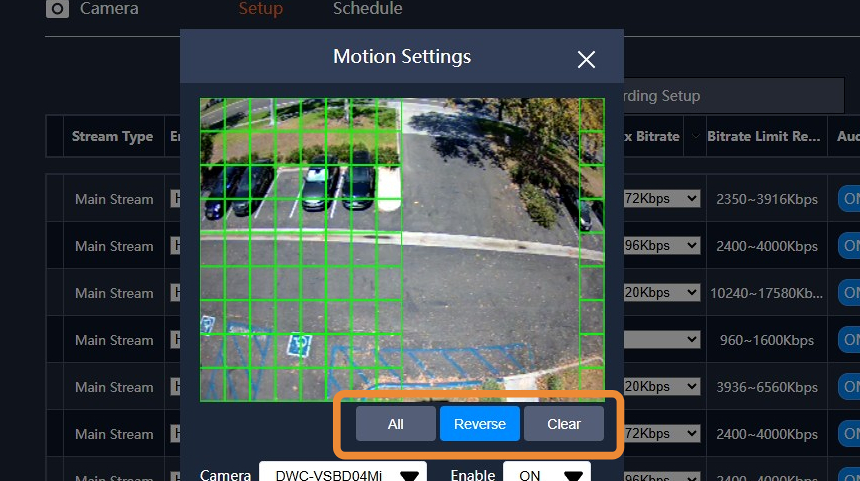Open bitrate dropdown in 960~1600Kbps row

pos(662,339)
